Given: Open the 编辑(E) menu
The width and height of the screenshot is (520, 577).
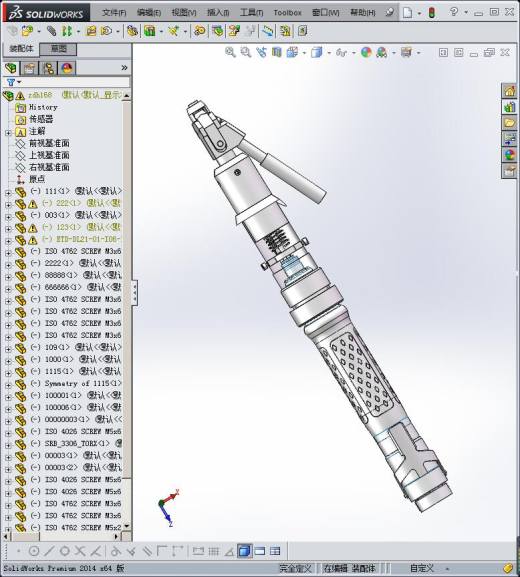Looking at the screenshot, I should pos(149,13).
